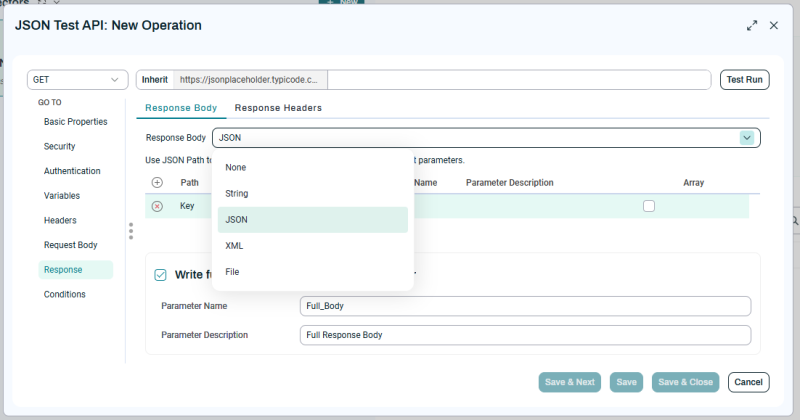Select File option in dropdown list
Screen dimensions: 800x420
(x=232, y=271)
